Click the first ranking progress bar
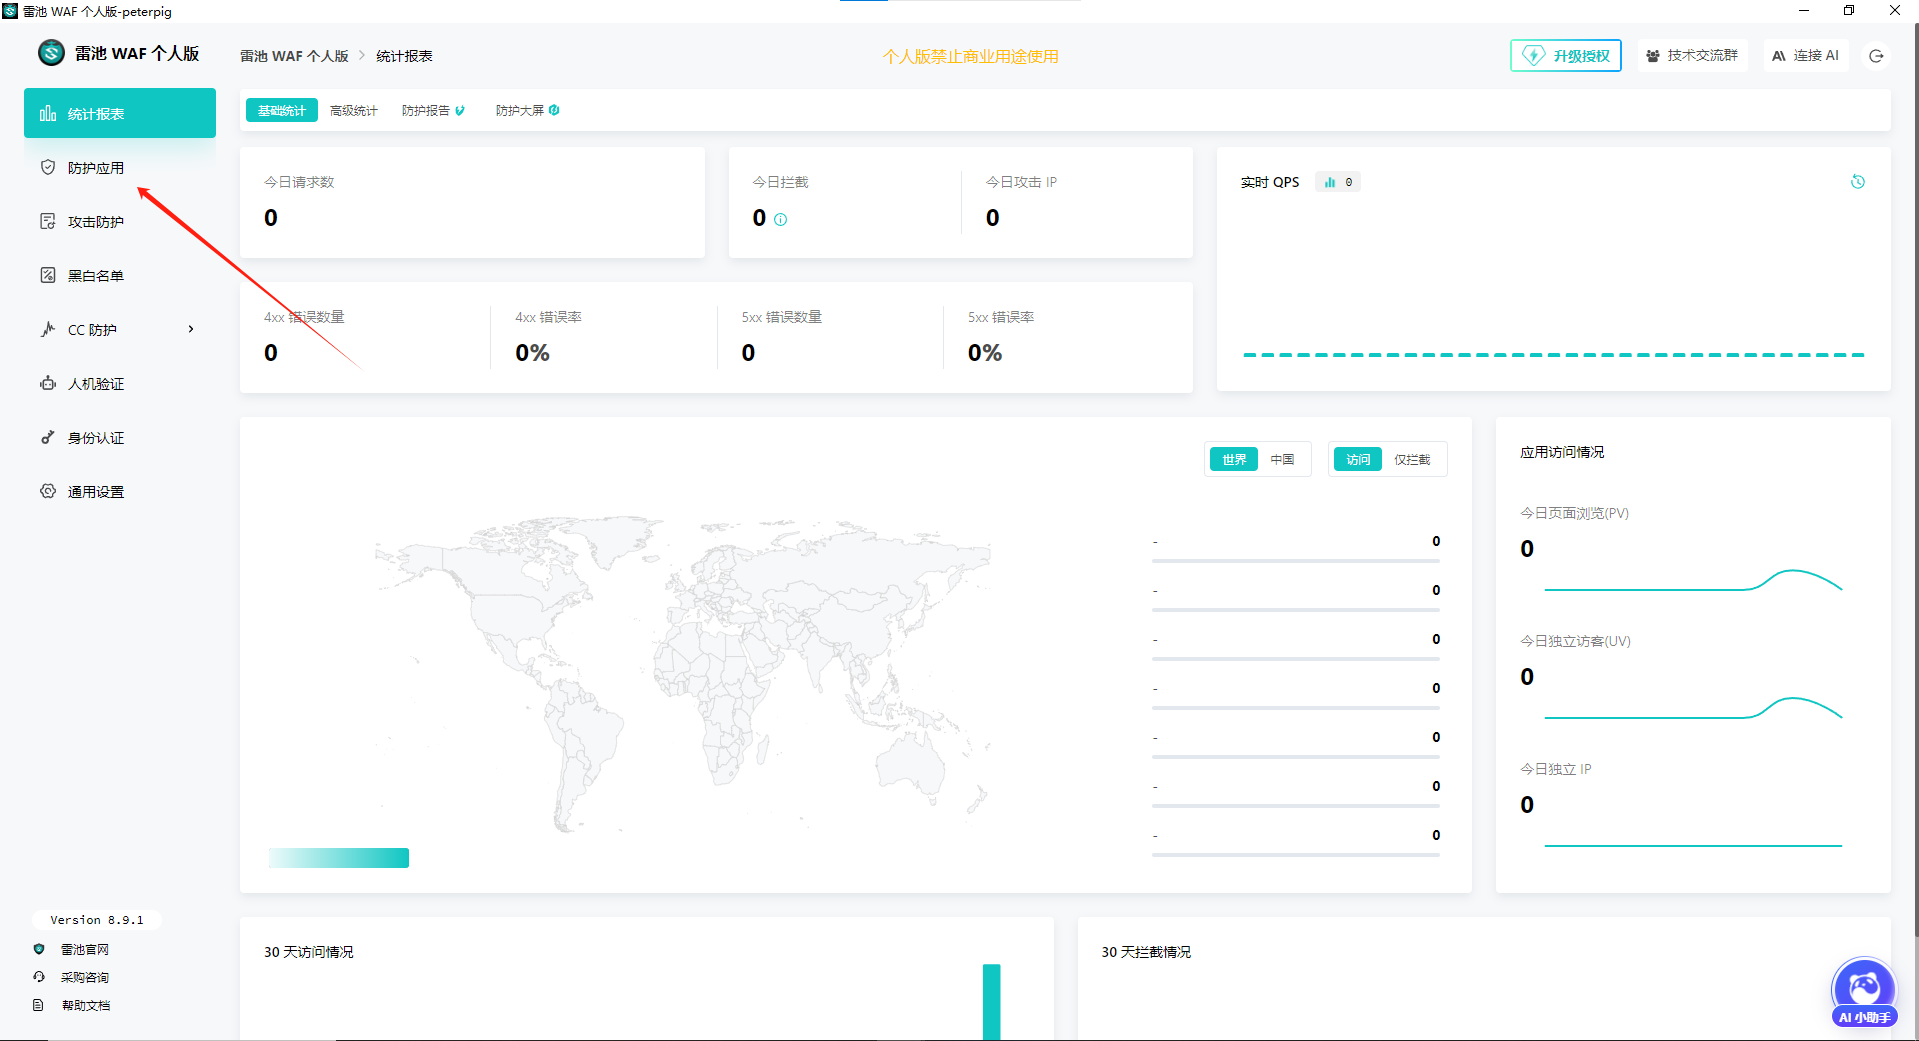The height and width of the screenshot is (1041, 1919). [x=1296, y=561]
